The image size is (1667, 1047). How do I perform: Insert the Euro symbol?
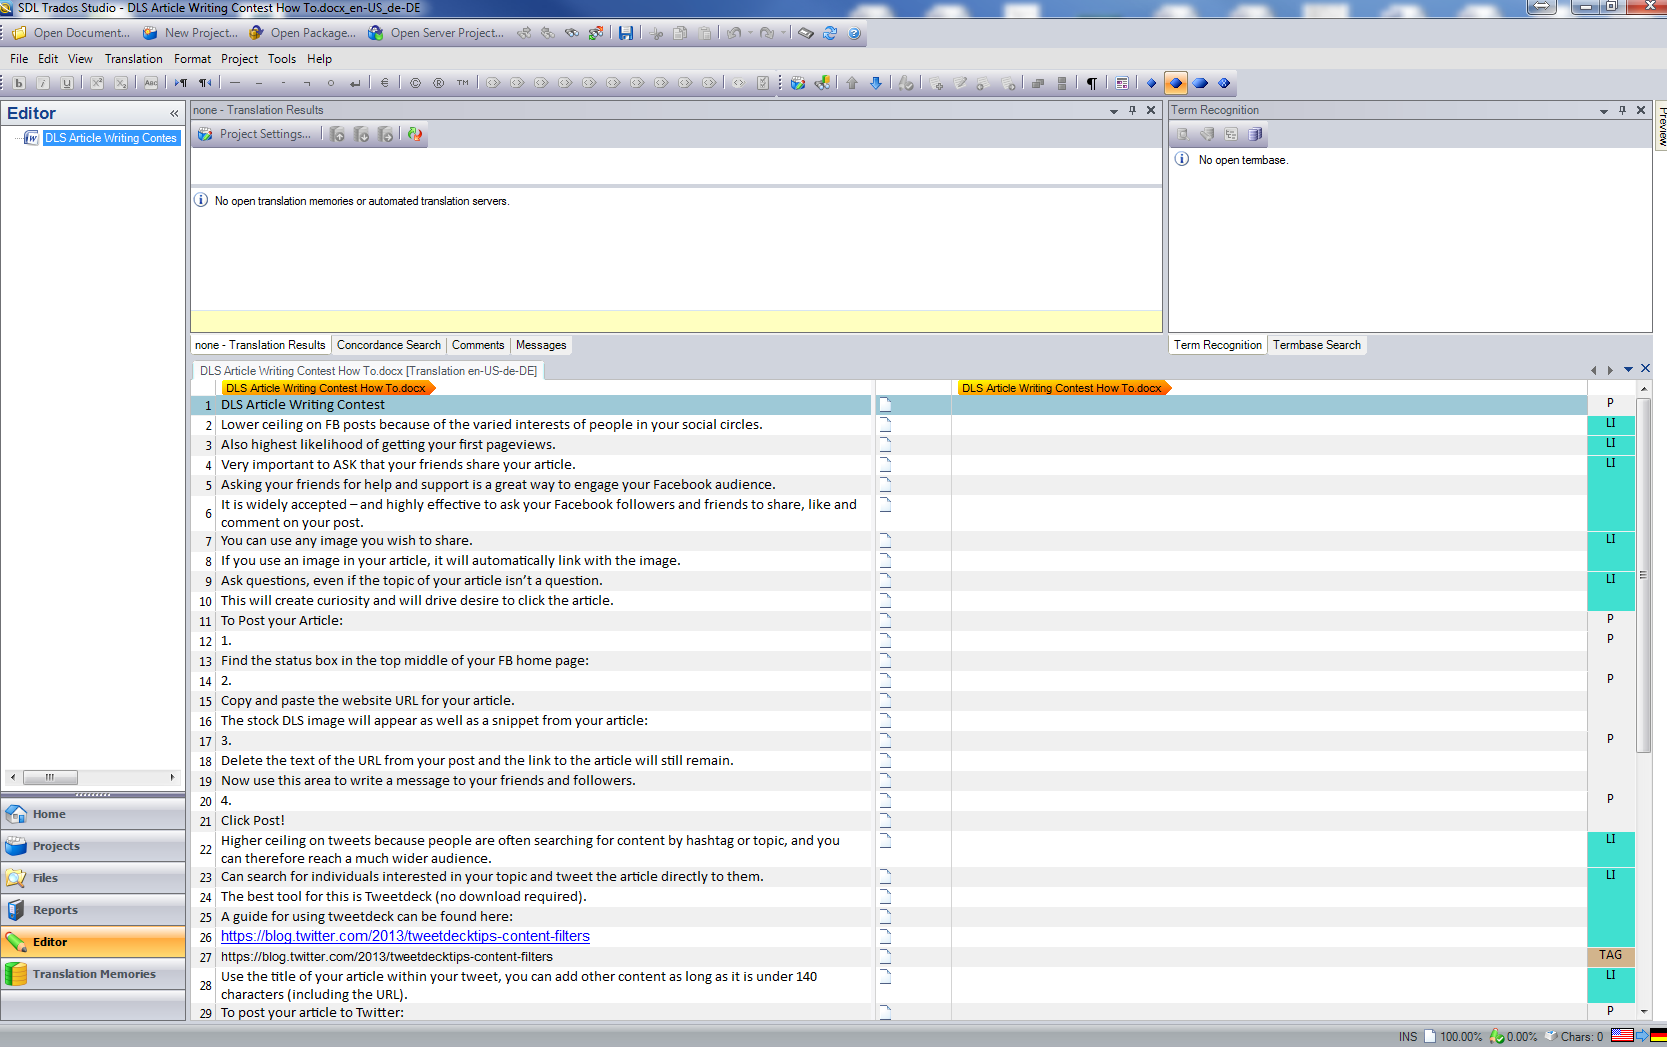384,83
